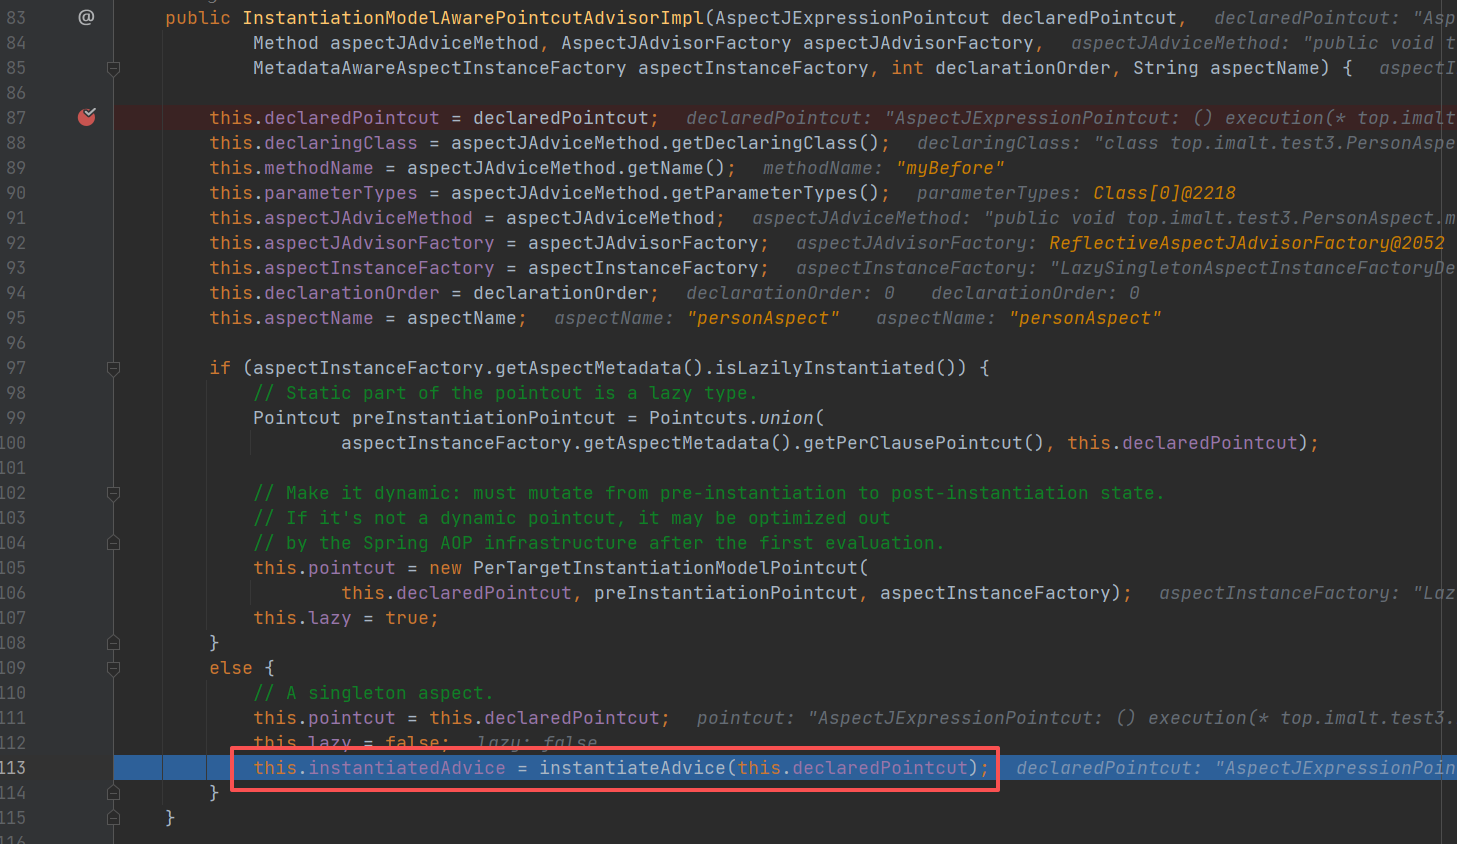Click PerTargetInstantiationModelPointcut constructor name
1457x844 pixels.
pyautogui.click(x=665, y=568)
